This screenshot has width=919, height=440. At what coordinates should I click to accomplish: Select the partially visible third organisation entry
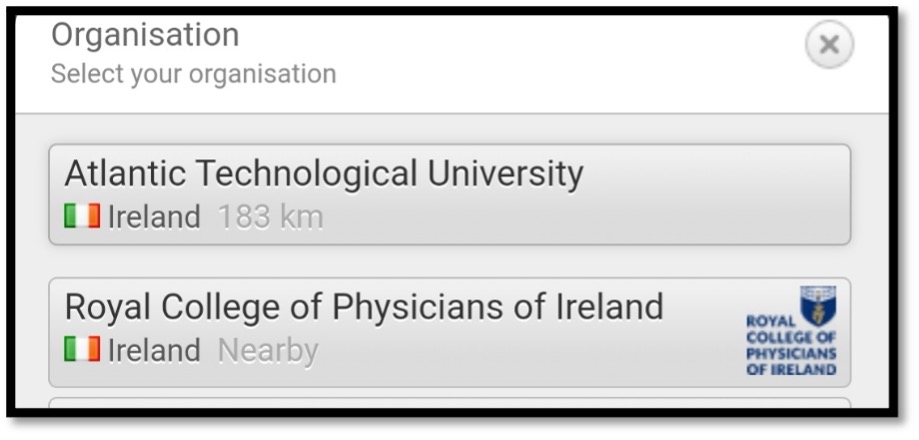coord(449,403)
